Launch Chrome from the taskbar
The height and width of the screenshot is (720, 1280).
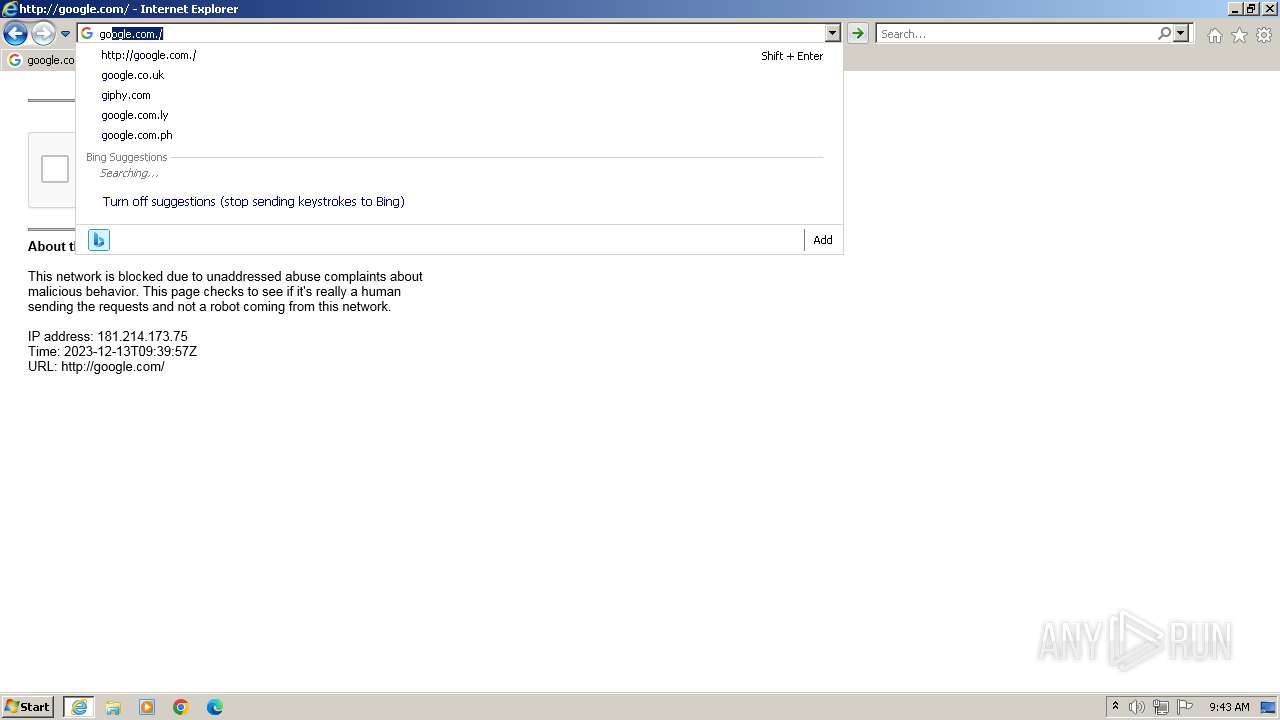[x=181, y=707]
